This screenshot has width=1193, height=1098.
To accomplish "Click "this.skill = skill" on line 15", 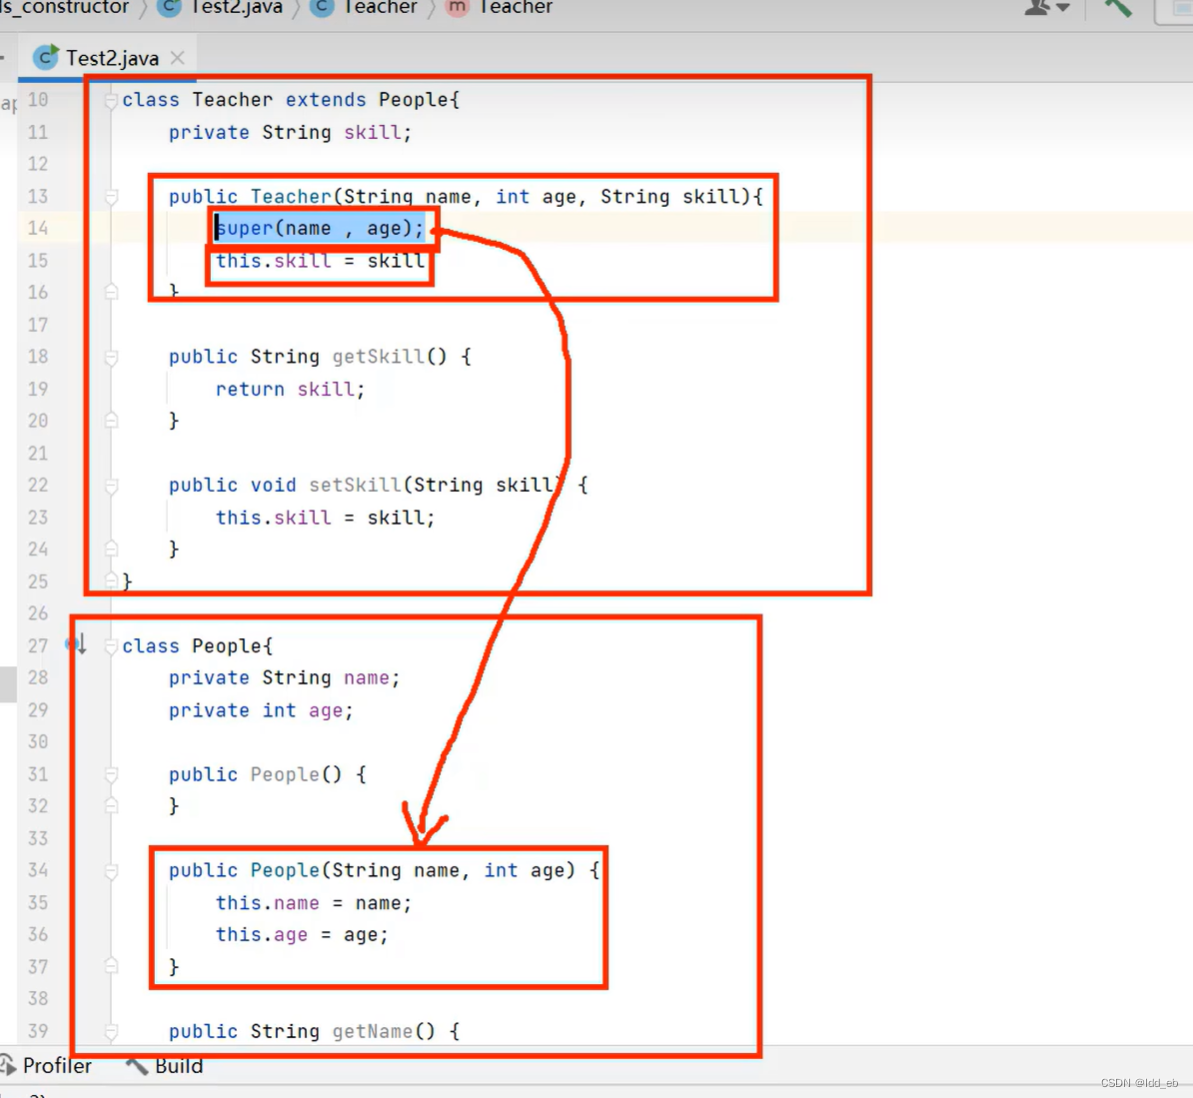I will point(320,261).
